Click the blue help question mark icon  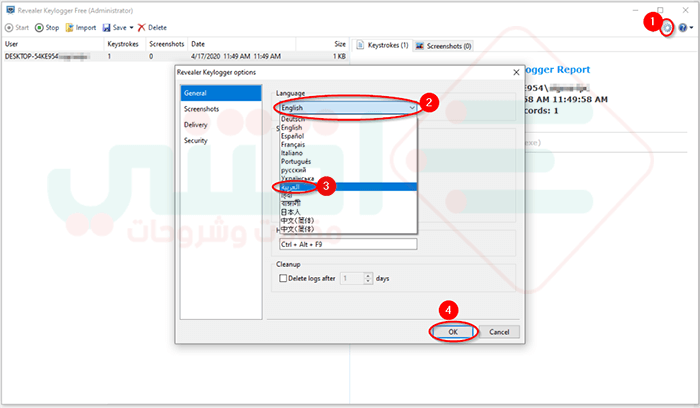click(683, 28)
